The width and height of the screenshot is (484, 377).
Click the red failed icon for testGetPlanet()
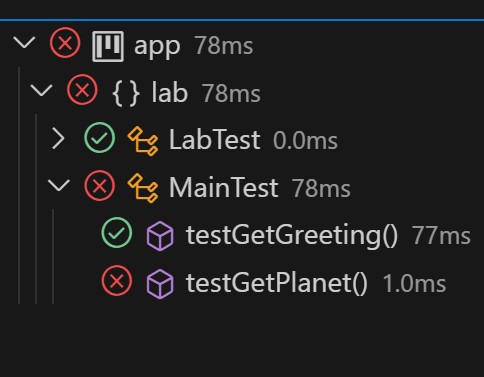click(117, 281)
